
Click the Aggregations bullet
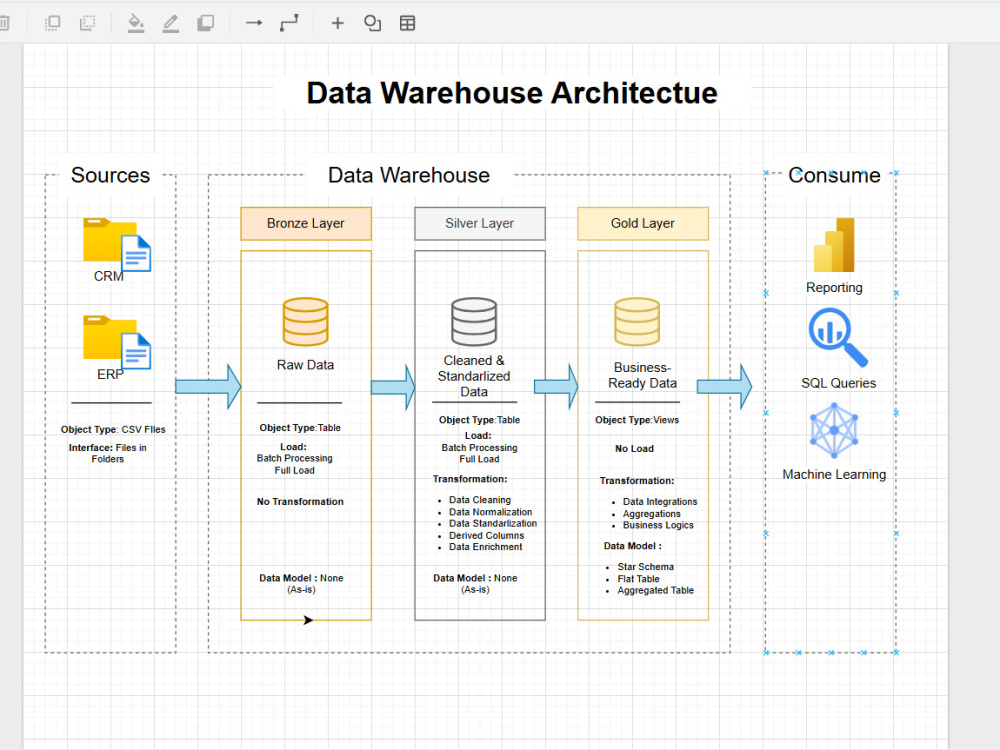click(652, 514)
